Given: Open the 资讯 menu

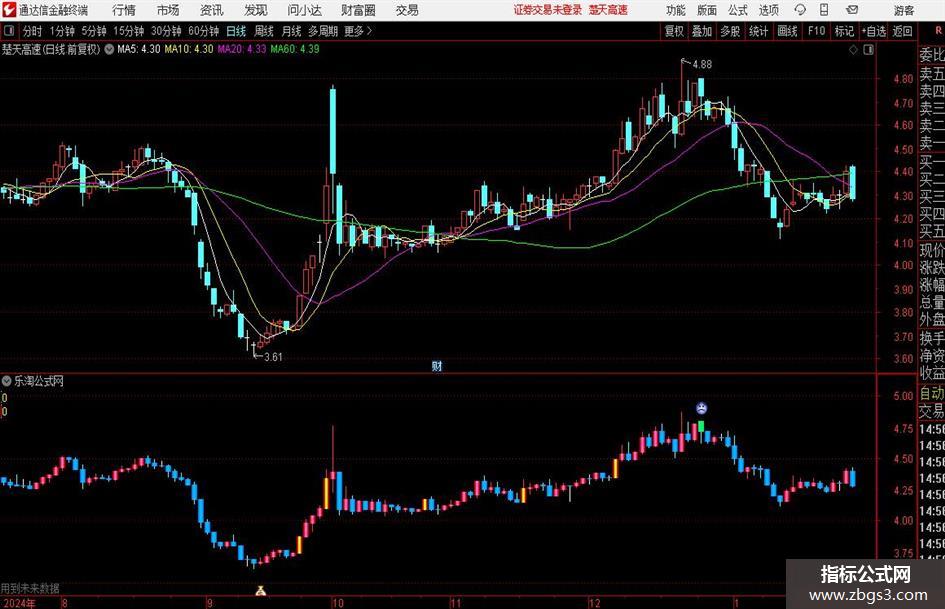Looking at the screenshot, I should click(212, 10).
